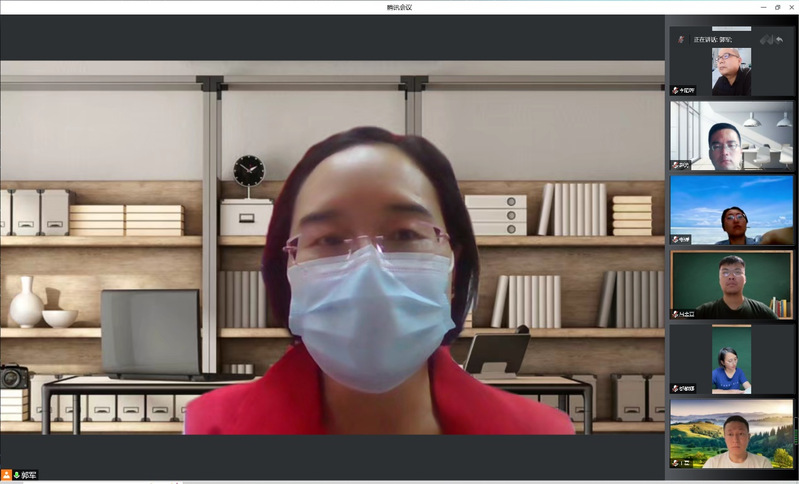Viewport: 799px width, 484px height.
Task: Minimize the Tencent Meeting window
Action: (x=763, y=7)
